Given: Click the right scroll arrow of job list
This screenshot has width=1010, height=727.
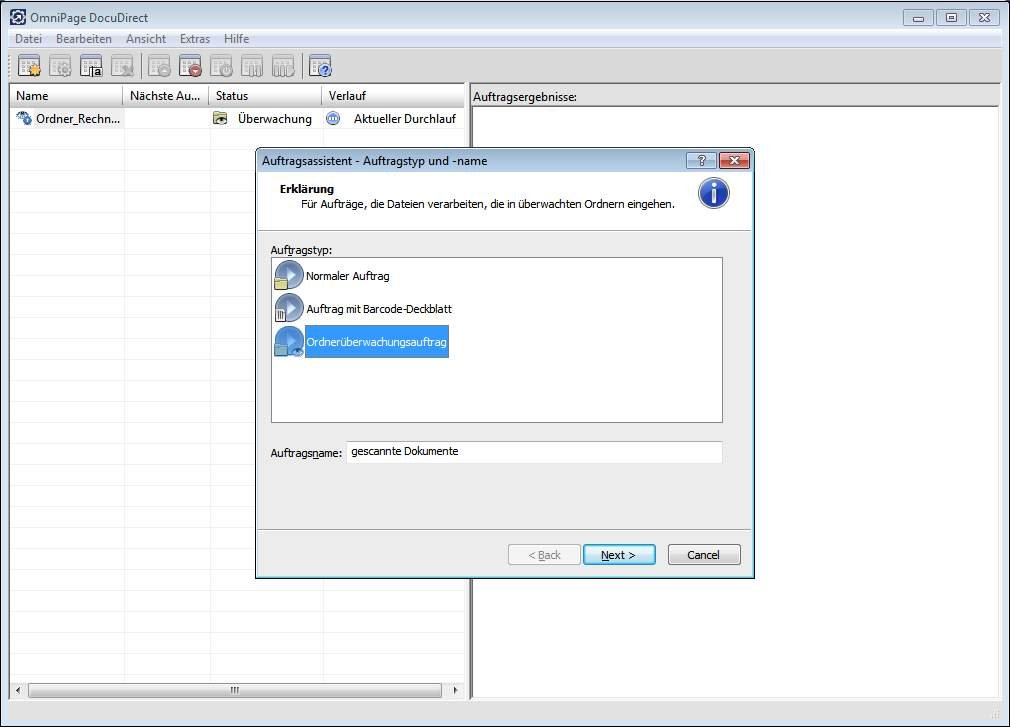Looking at the screenshot, I should pos(455,690).
